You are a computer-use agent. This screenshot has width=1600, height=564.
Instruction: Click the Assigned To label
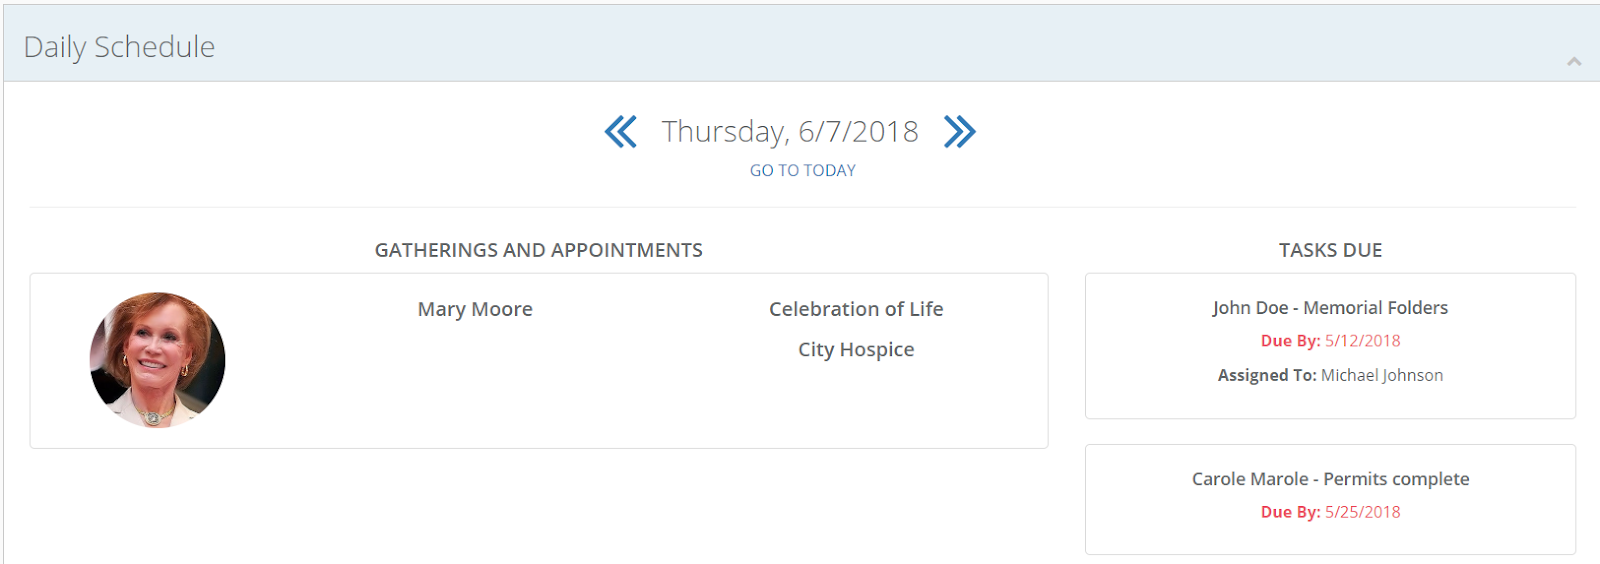[x=1266, y=376]
